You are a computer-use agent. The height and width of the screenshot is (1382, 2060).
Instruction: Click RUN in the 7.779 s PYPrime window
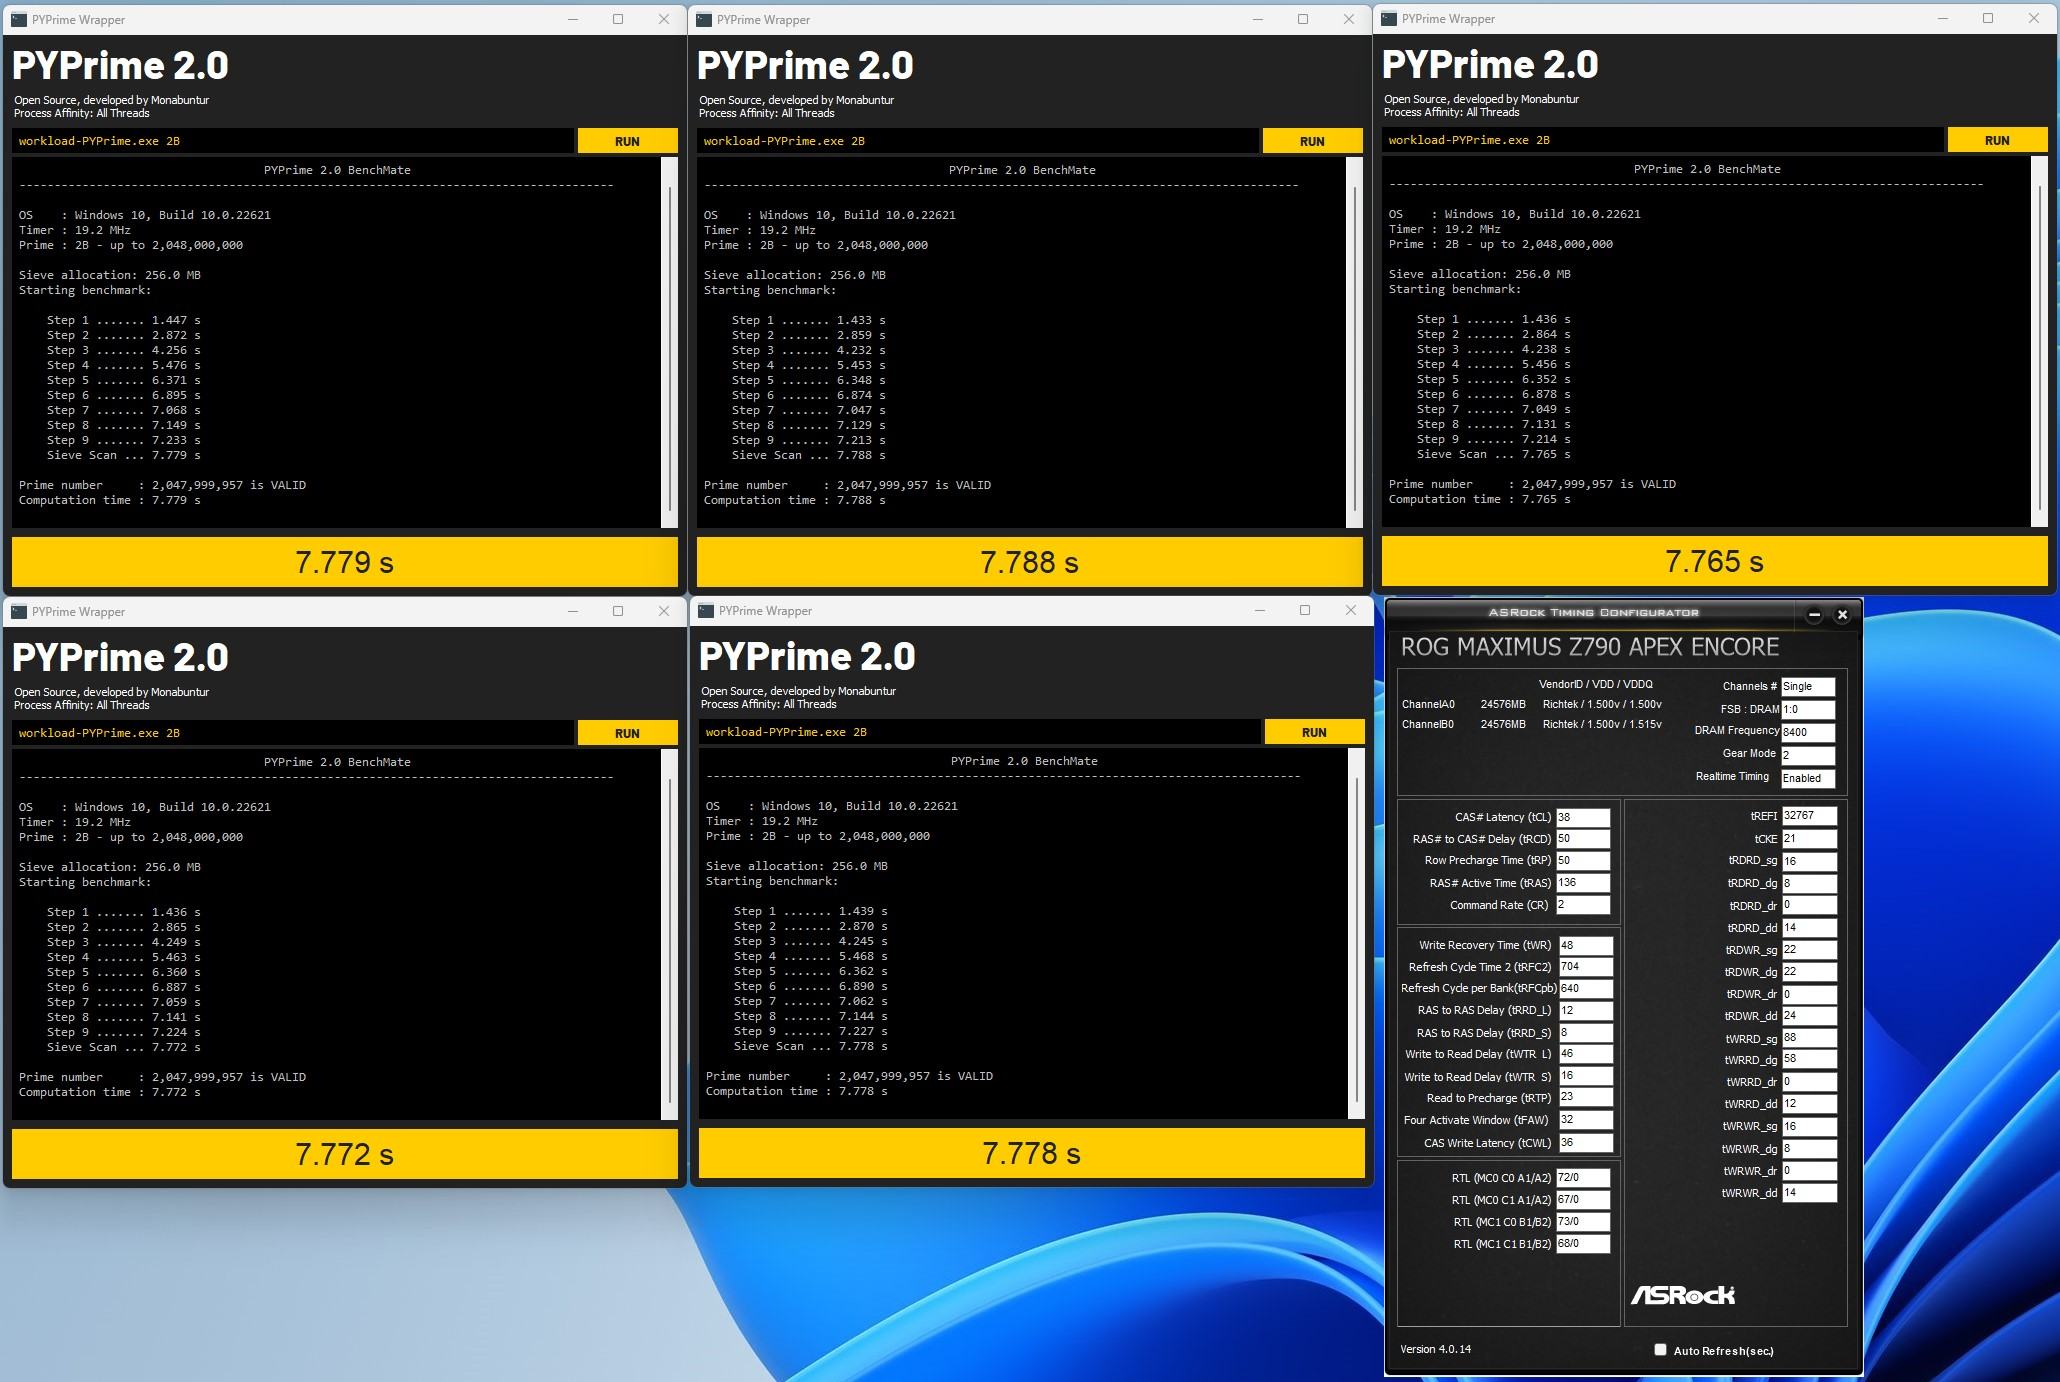coord(627,141)
